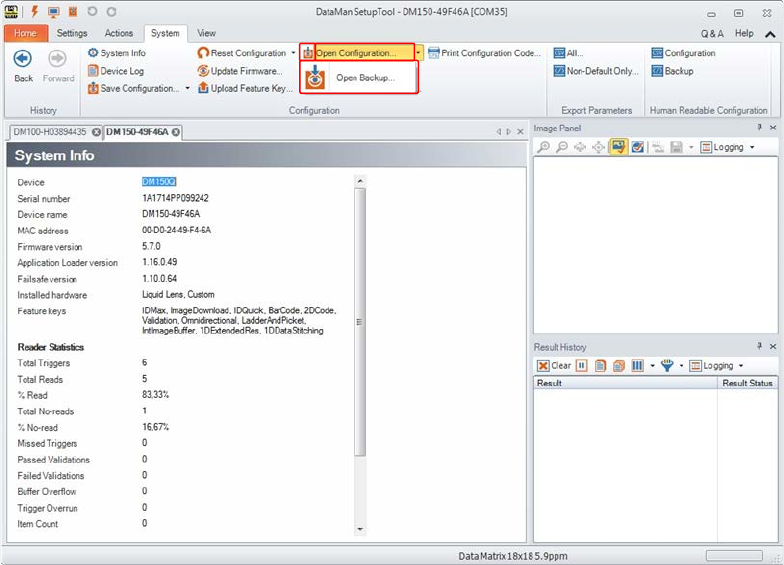Click the System Info panel vertical scrollbar
Screen dimensions: 784x565
[x=360, y=320]
